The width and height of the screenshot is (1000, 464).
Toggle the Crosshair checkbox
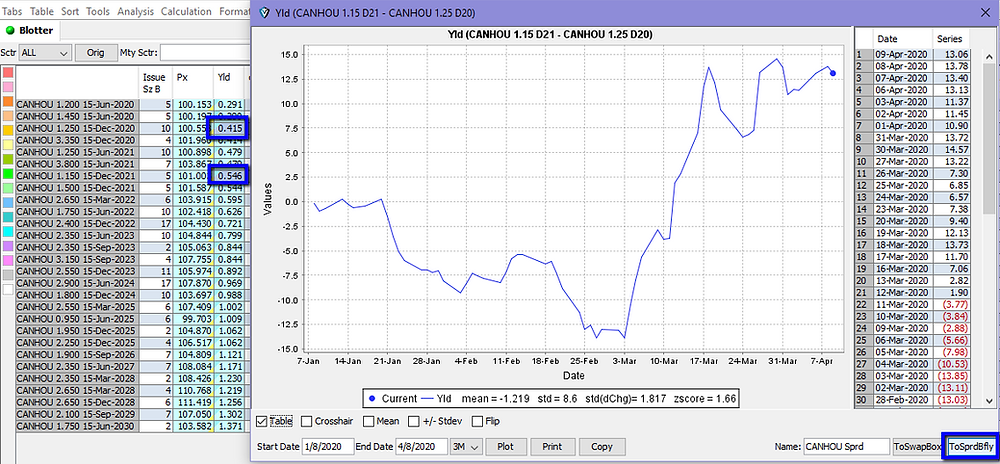click(x=306, y=421)
